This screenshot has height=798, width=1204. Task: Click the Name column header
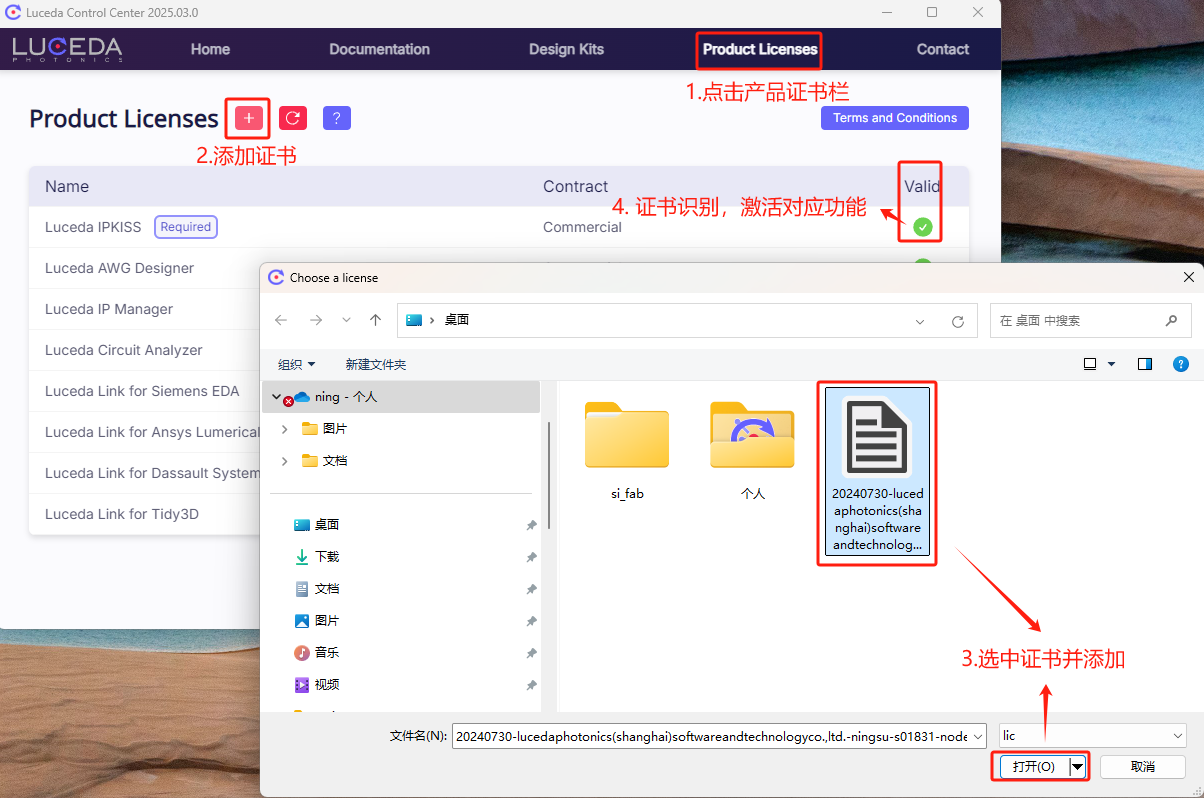click(x=67, y=187)
